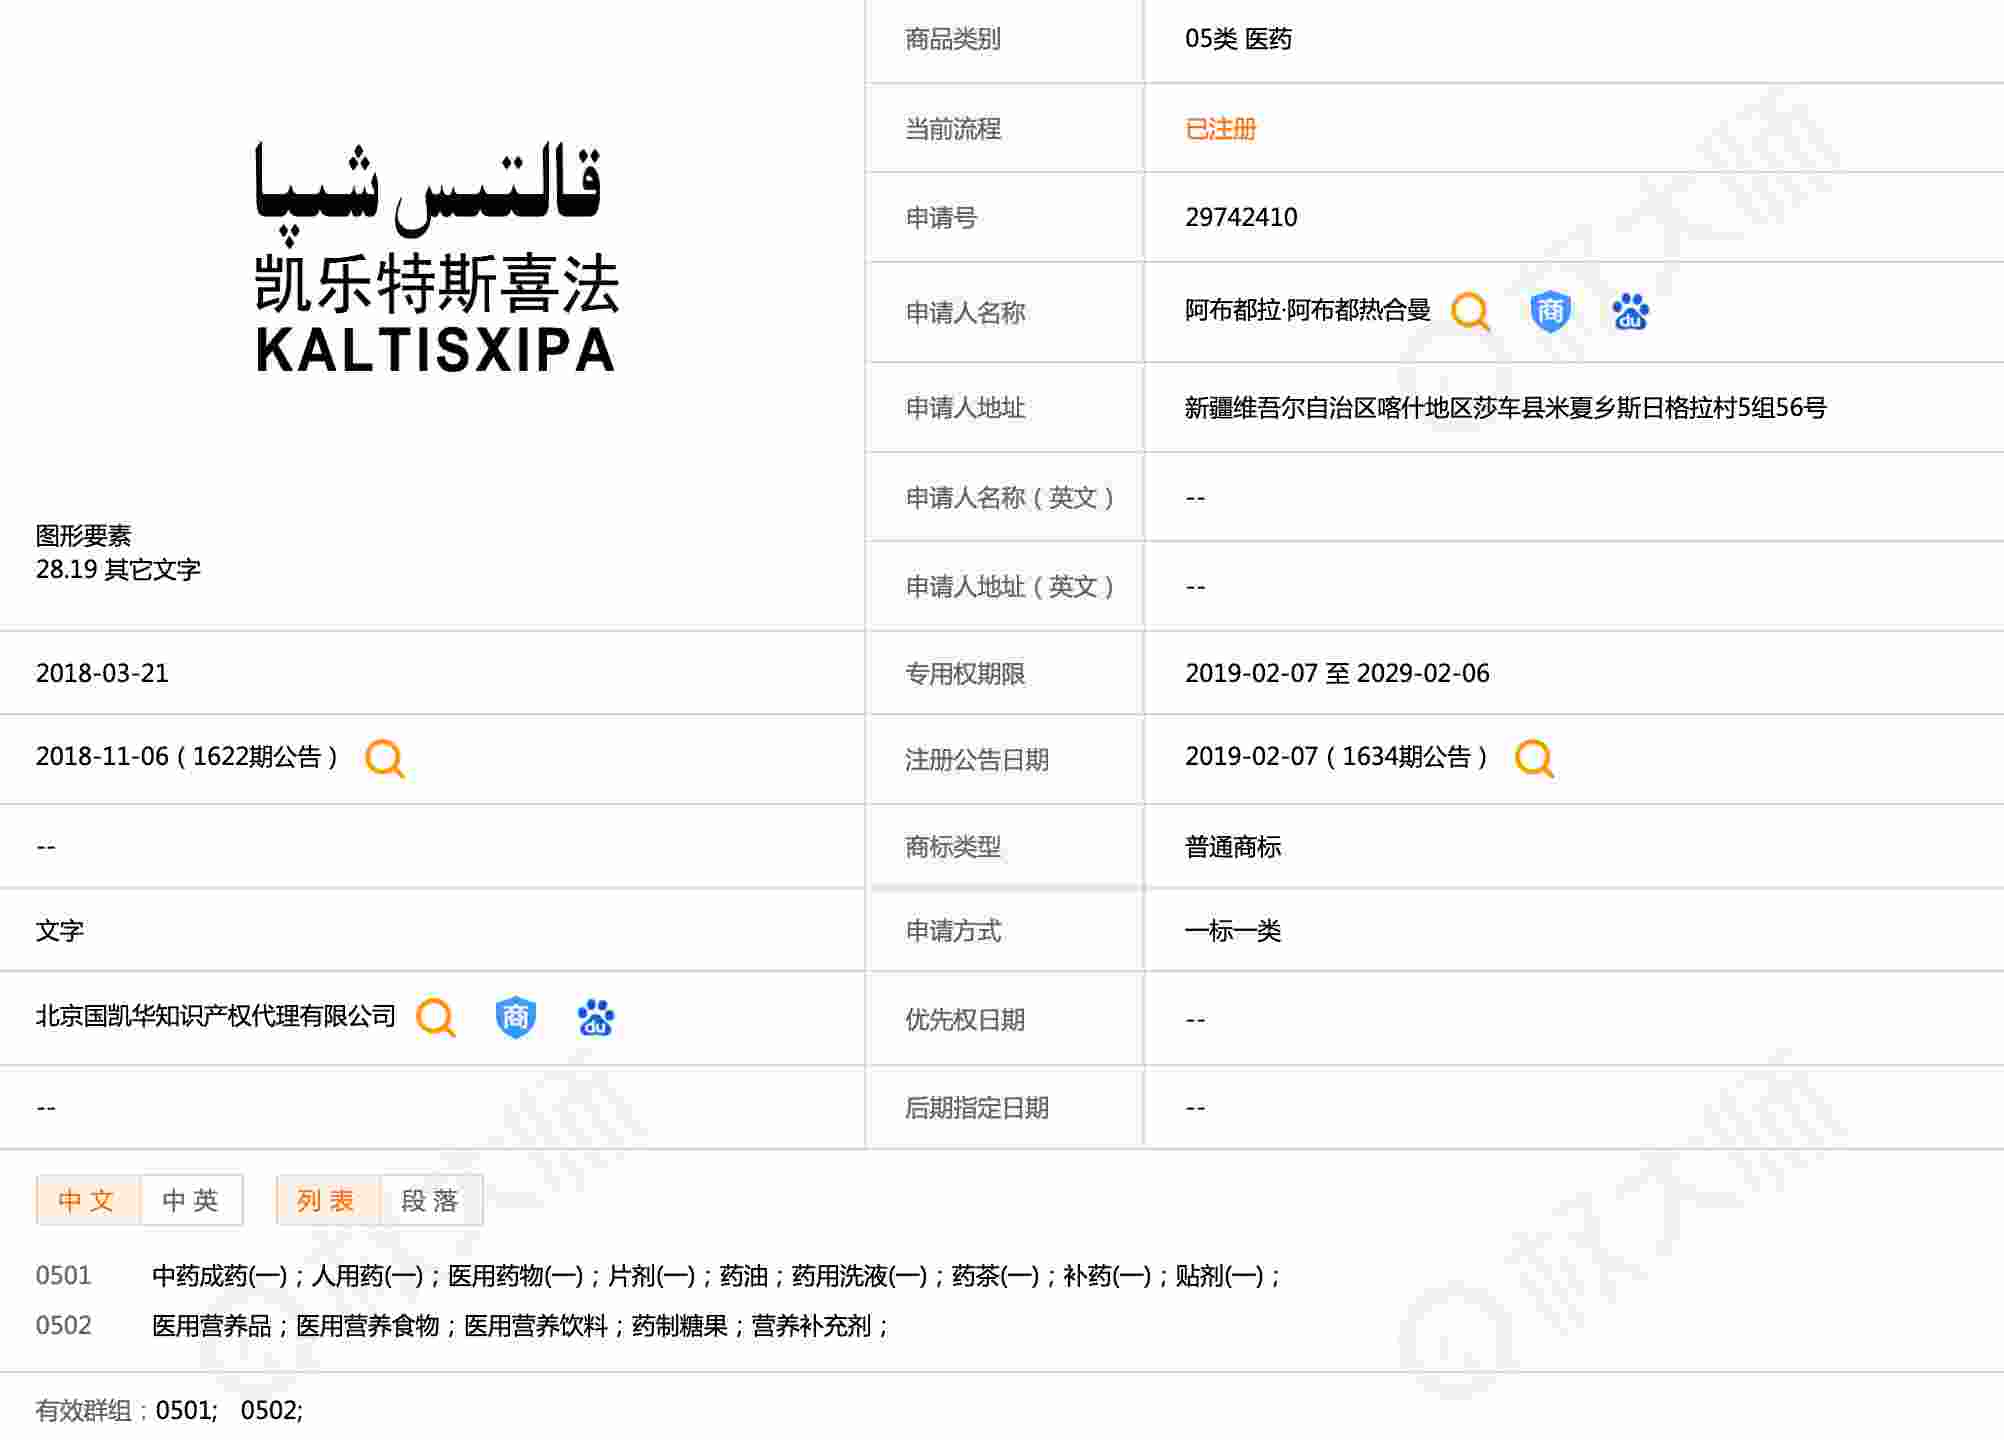Click blue 商 shield icon beside applicant name
The image size is (2004, 1440).
pyautogui.click(x=1550, y=312)
